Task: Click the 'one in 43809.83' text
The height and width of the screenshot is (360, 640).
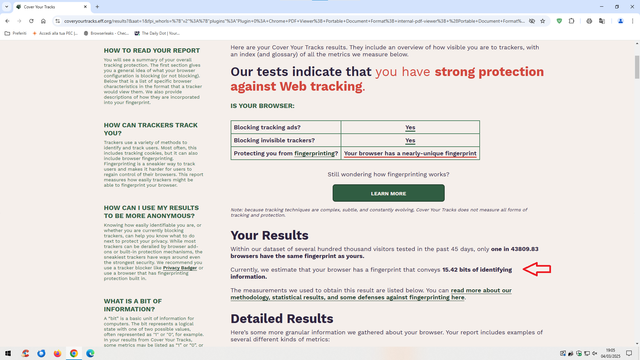Action: [515, 249]
